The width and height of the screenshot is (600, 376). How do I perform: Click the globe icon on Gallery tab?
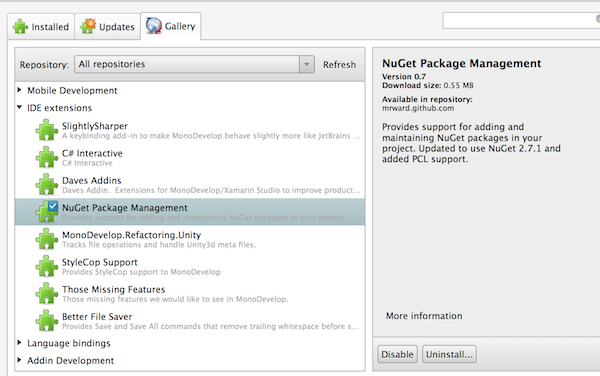(x=154, y=26)
